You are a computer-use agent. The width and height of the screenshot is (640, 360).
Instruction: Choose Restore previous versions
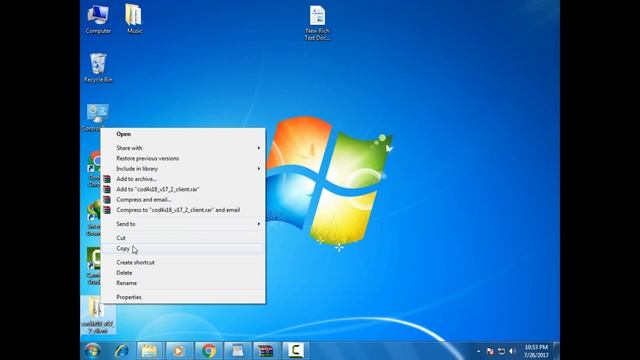183,158
